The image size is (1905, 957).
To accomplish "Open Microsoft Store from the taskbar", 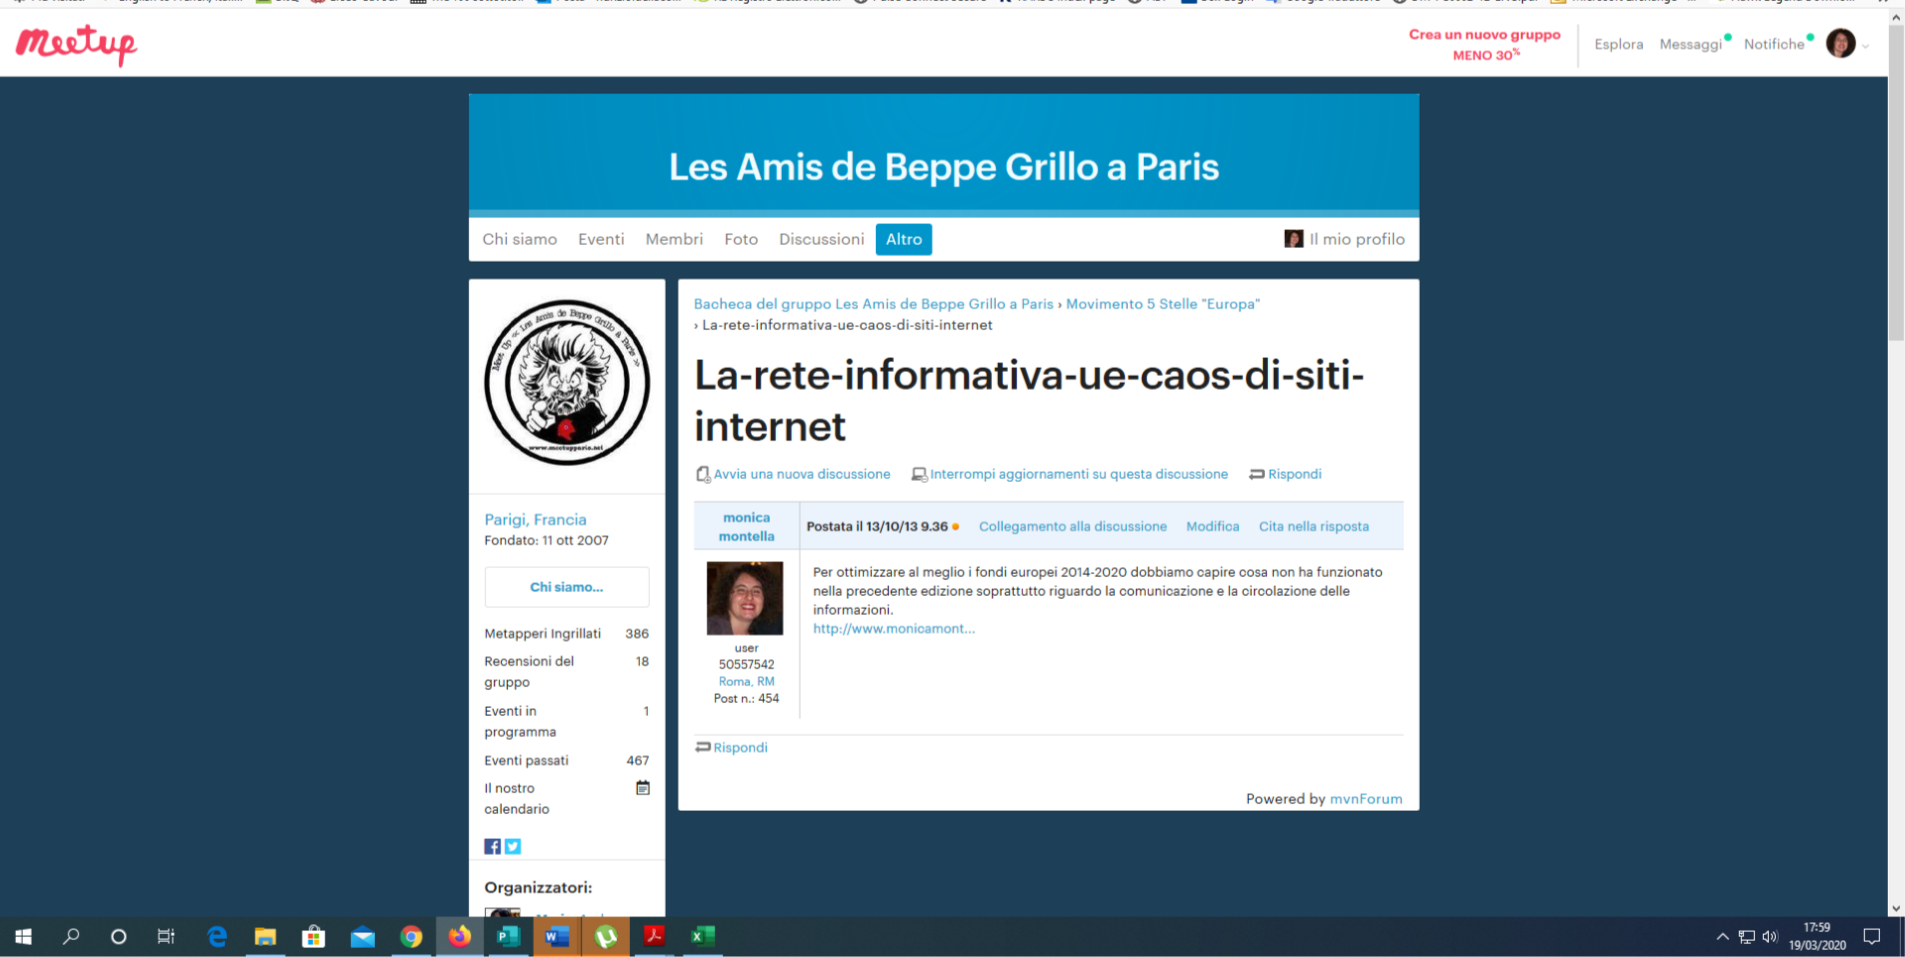I will pos(314,936).
